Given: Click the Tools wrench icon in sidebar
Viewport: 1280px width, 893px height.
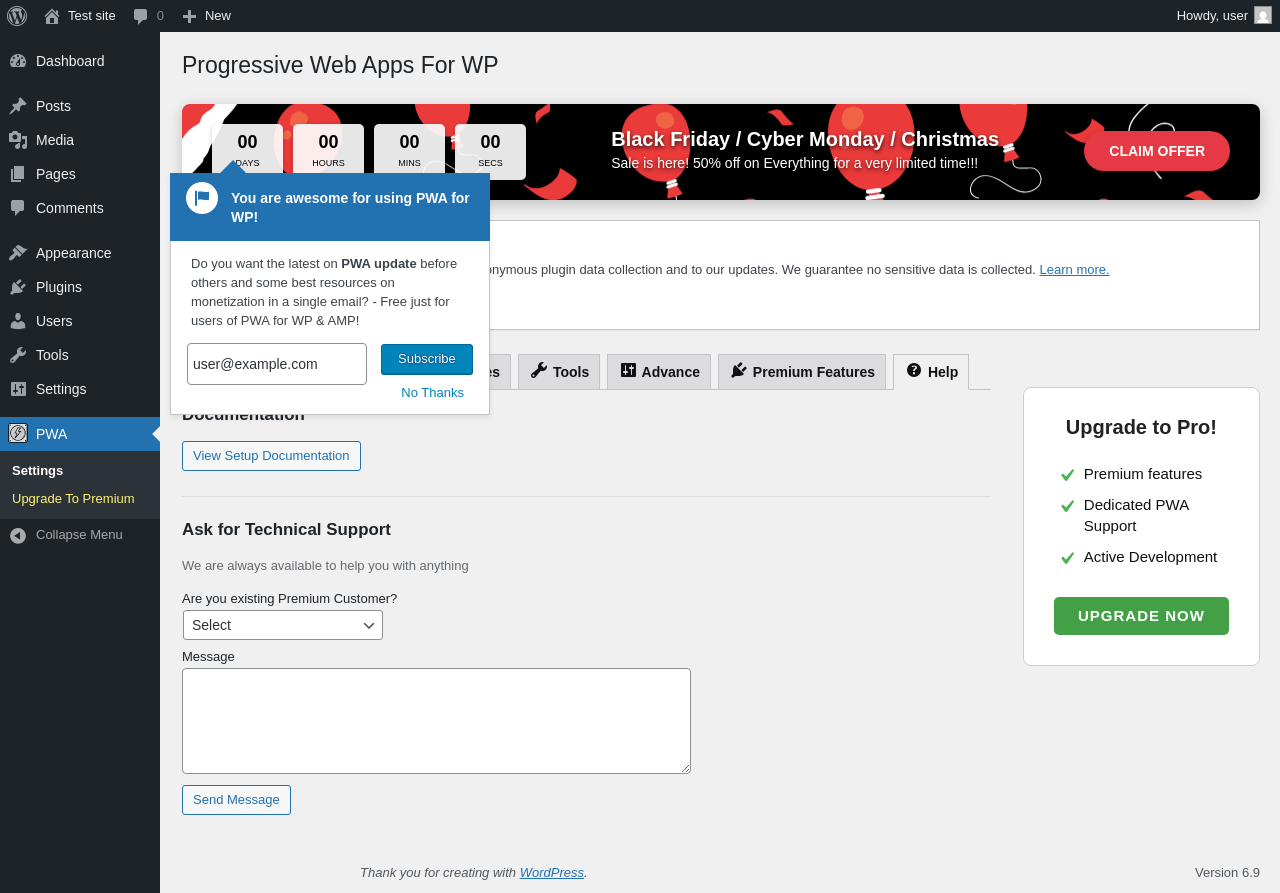Looking at the screenshot, I should pos(18,355).
